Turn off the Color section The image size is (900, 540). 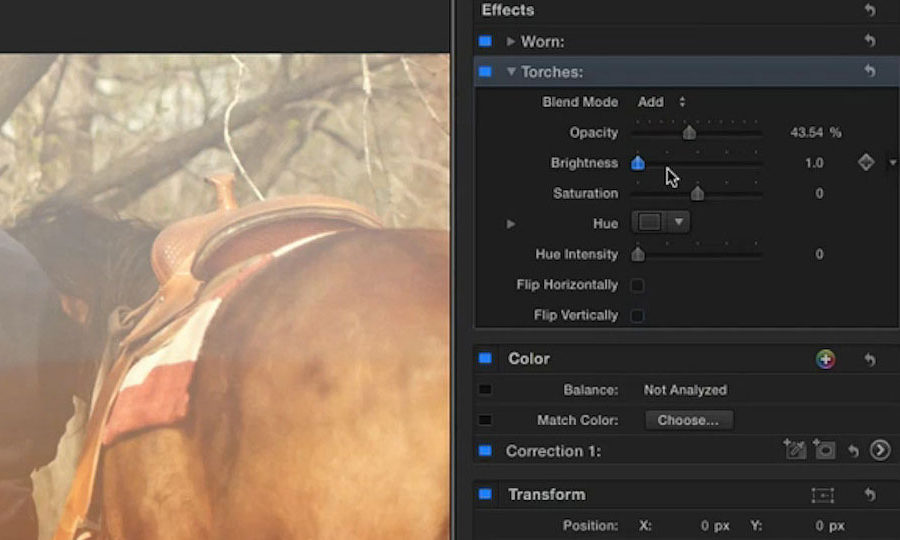click(485, 359)
